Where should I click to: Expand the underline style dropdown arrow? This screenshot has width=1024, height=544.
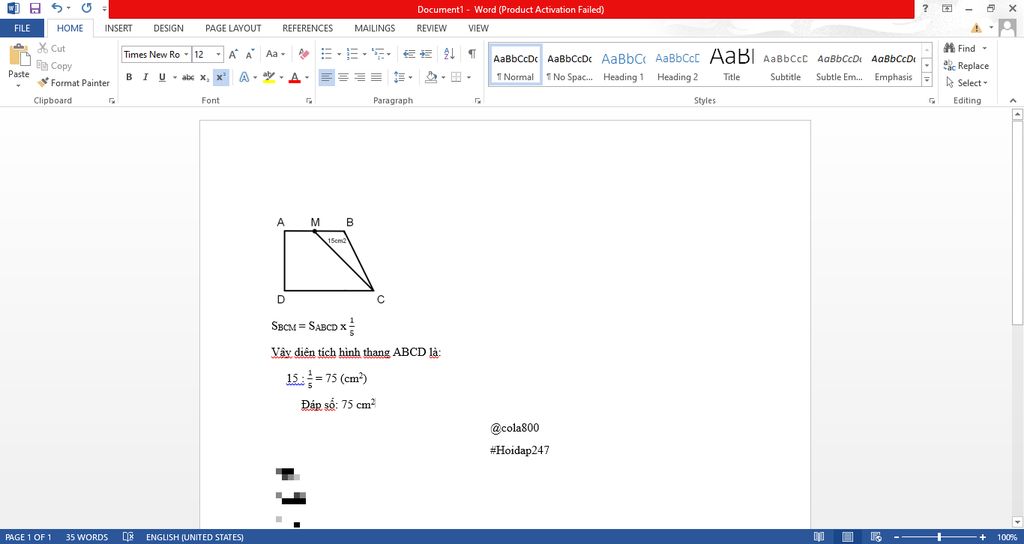pos(174,77)
